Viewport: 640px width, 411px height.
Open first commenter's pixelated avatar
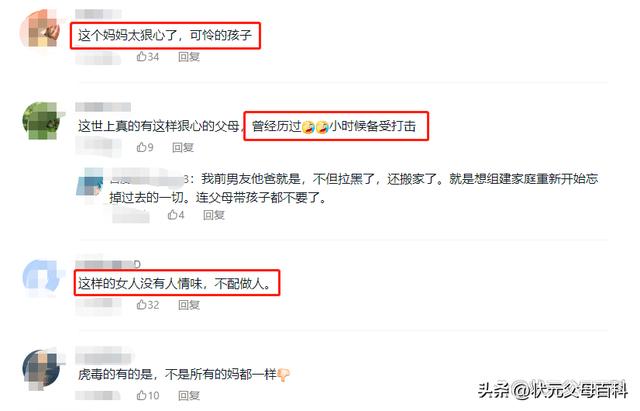[40, 29]
